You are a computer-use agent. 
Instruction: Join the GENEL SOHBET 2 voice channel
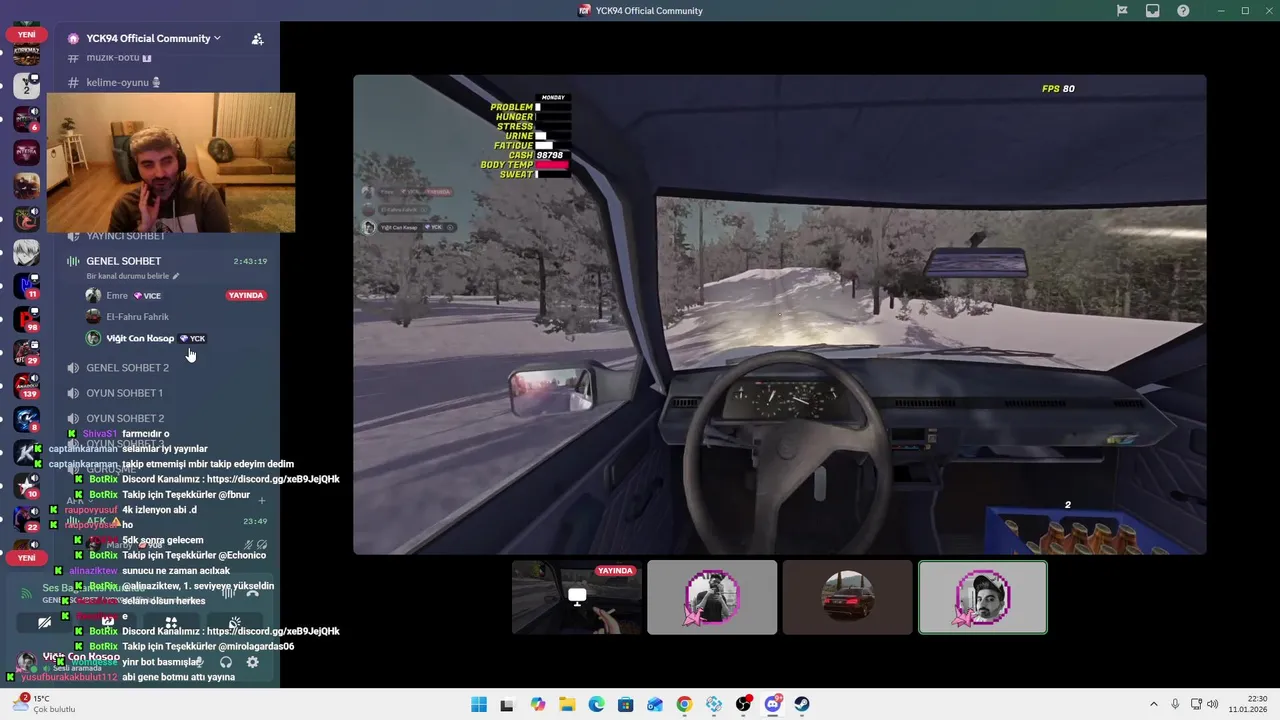(127, 368)
